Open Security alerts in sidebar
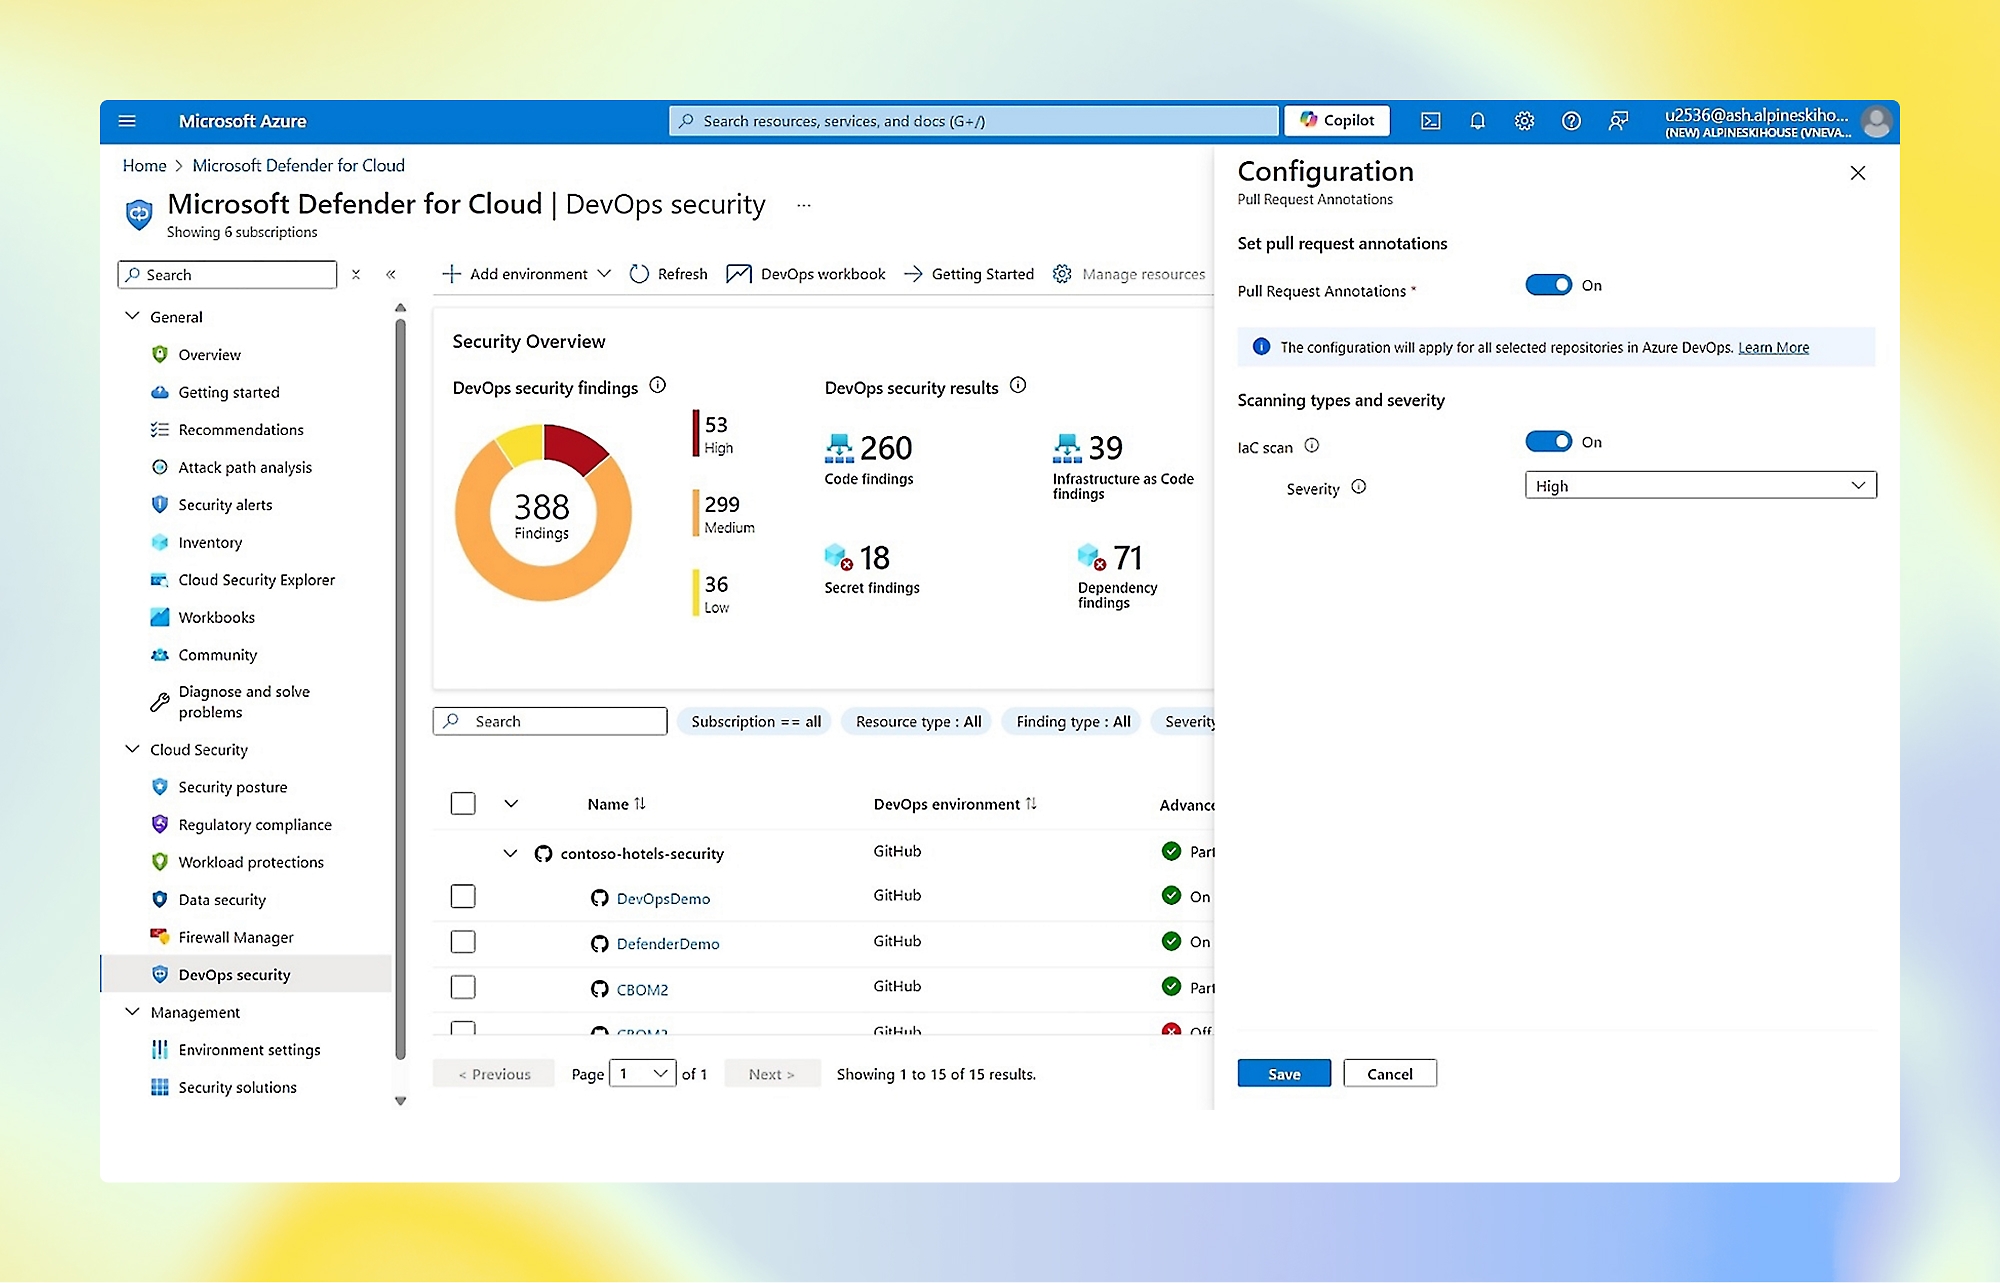This screenshot has height=1283, width=2000. click(x=225, y=504)
